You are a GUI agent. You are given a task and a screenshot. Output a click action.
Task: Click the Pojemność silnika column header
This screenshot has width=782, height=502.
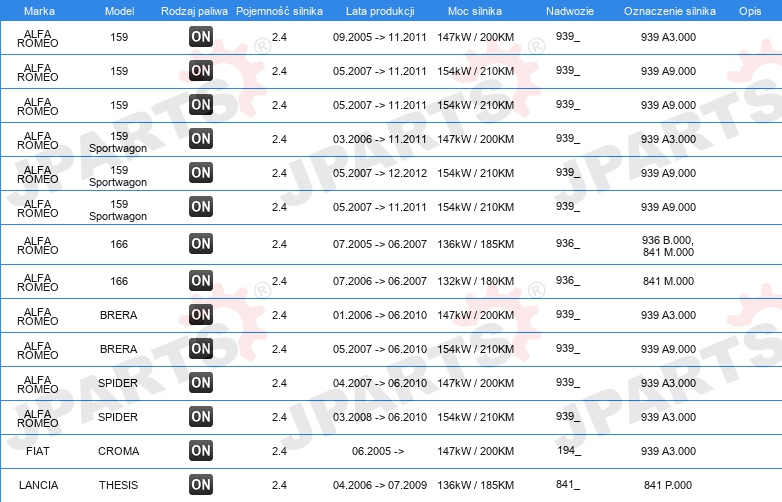279,11
